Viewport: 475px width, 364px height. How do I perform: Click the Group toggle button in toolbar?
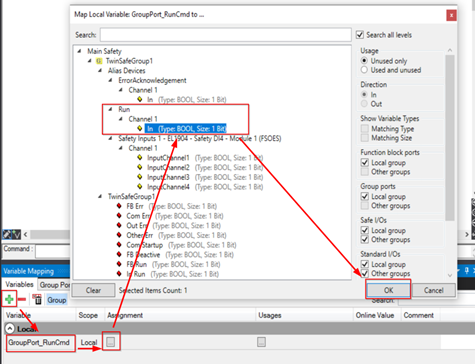pos(56,300)
